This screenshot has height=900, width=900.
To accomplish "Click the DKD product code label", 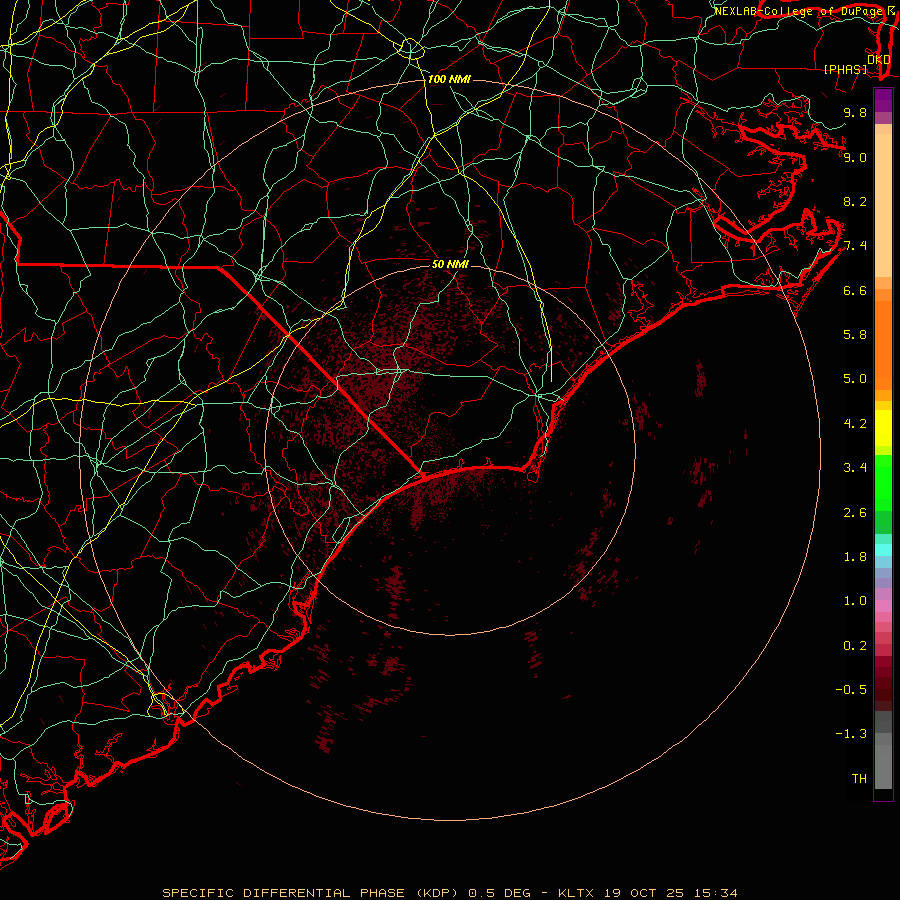I will tap(879, 59).
